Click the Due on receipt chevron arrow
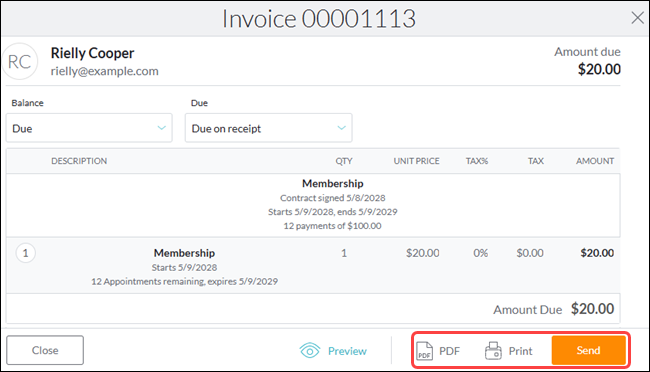 (341, 128)
